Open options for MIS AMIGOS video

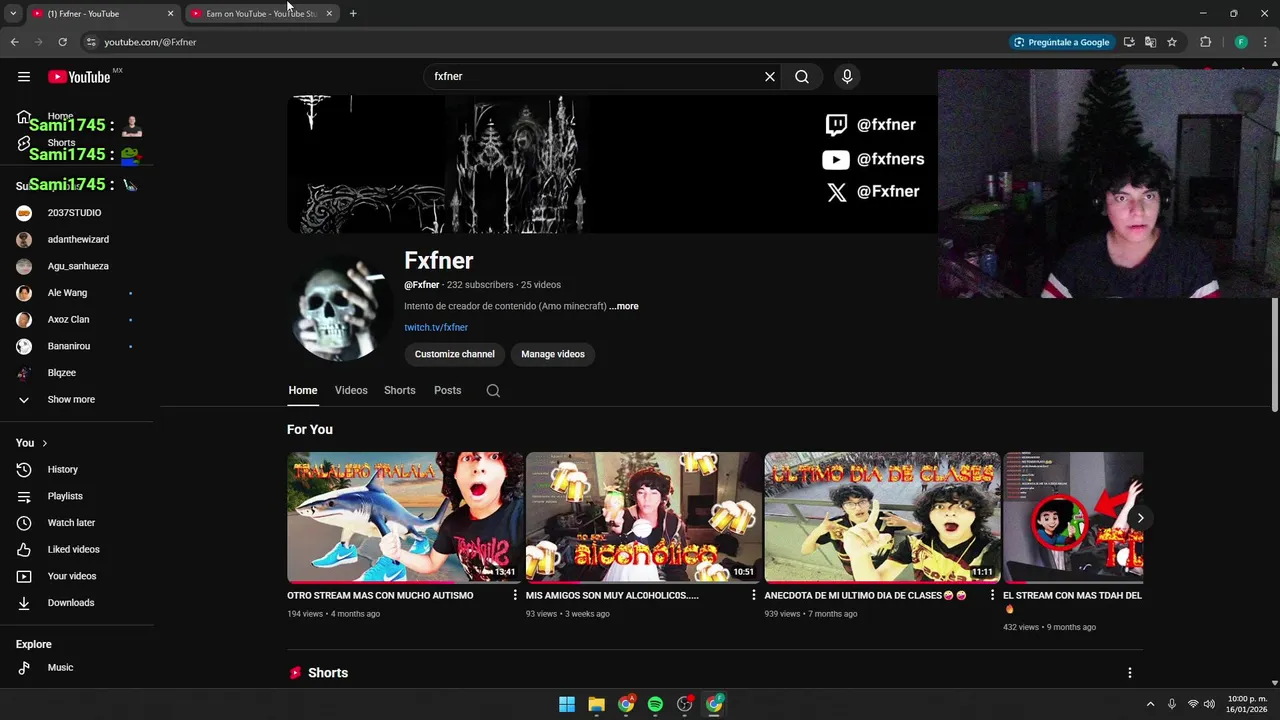point(754,595)
